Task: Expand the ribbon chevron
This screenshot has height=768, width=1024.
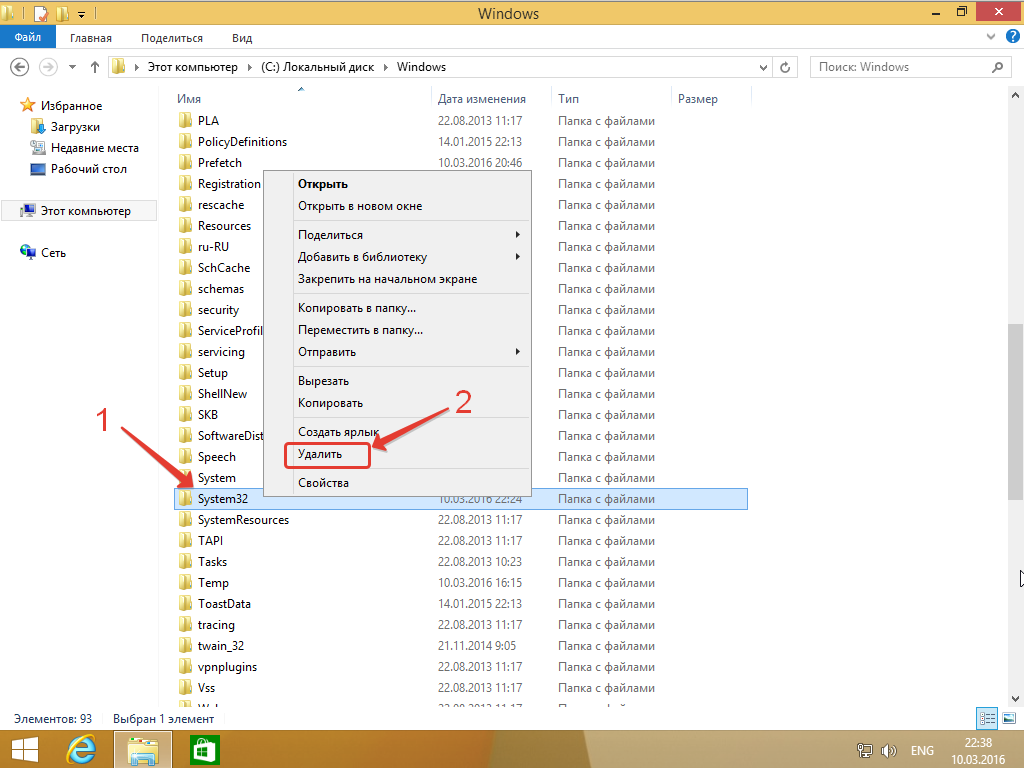Action: (x=991, y=37)
